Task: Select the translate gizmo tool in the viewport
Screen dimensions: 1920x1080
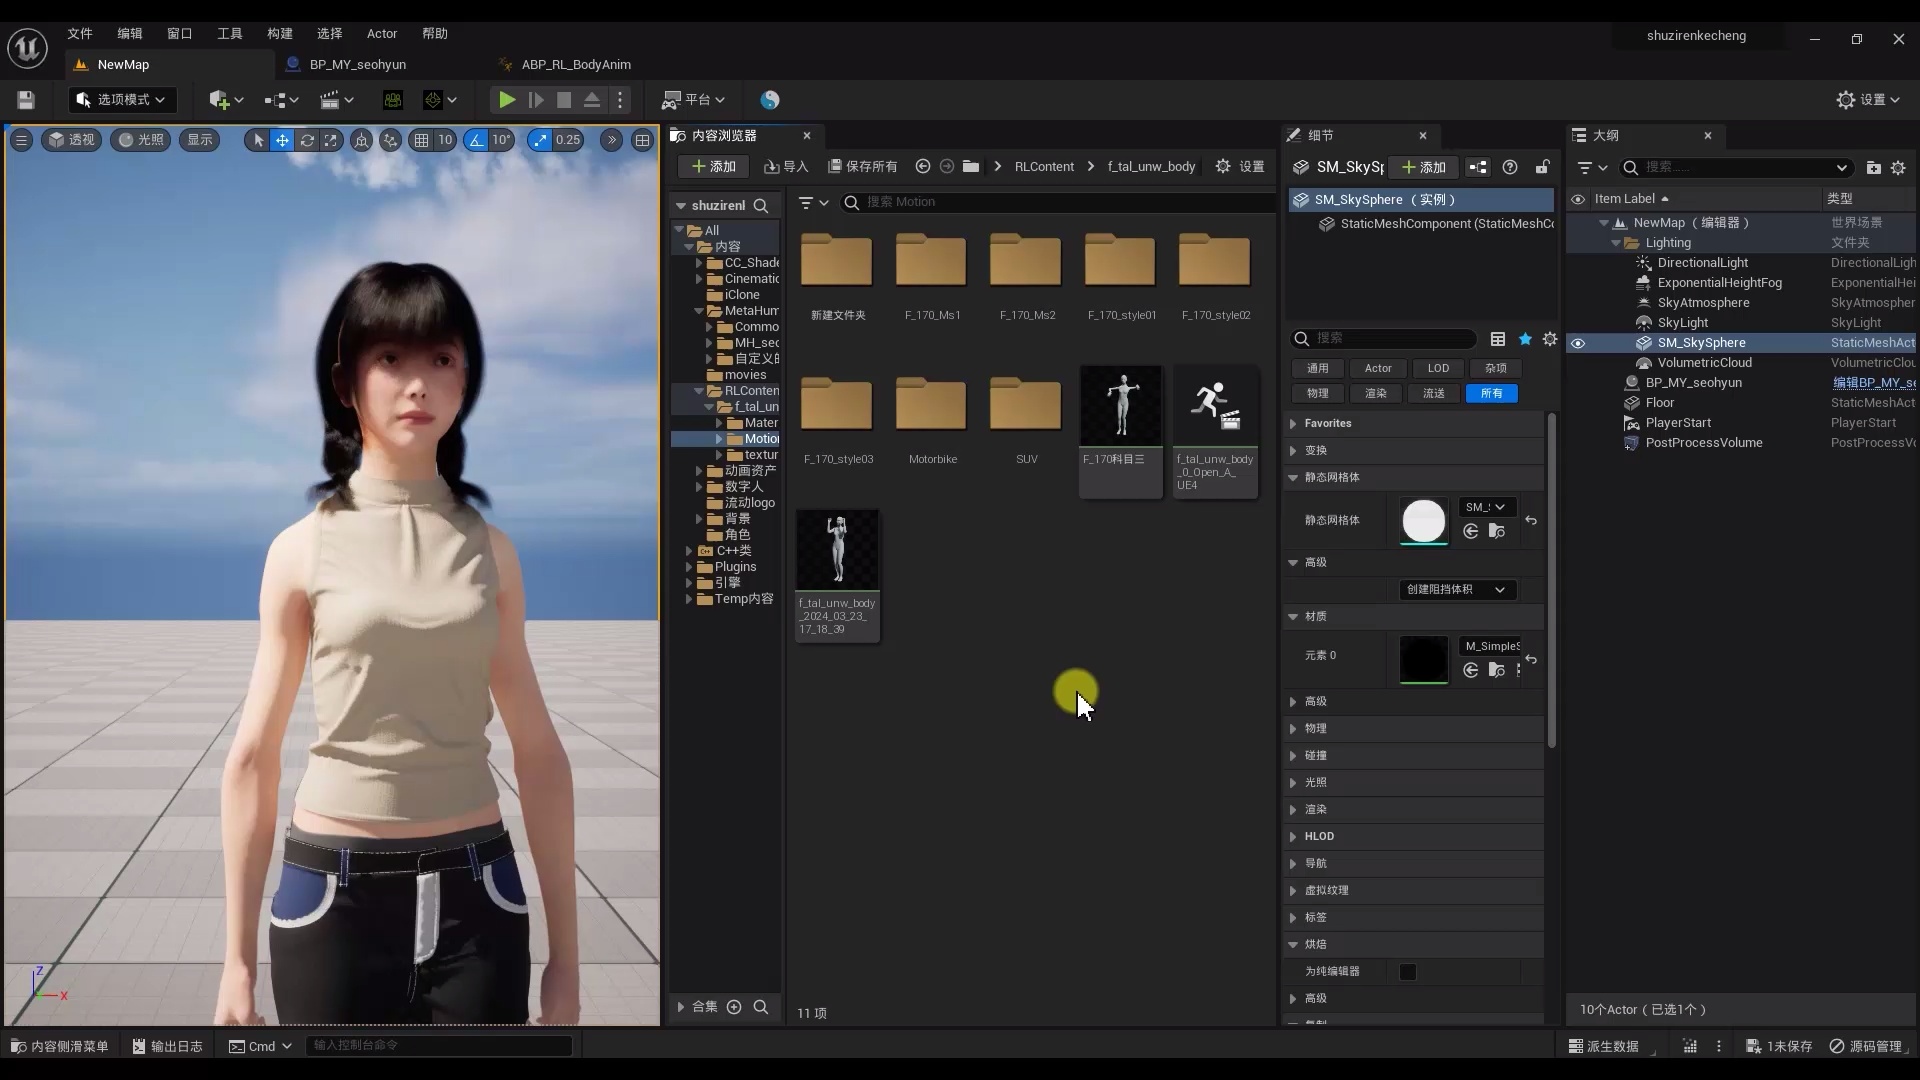Action: 282,140
